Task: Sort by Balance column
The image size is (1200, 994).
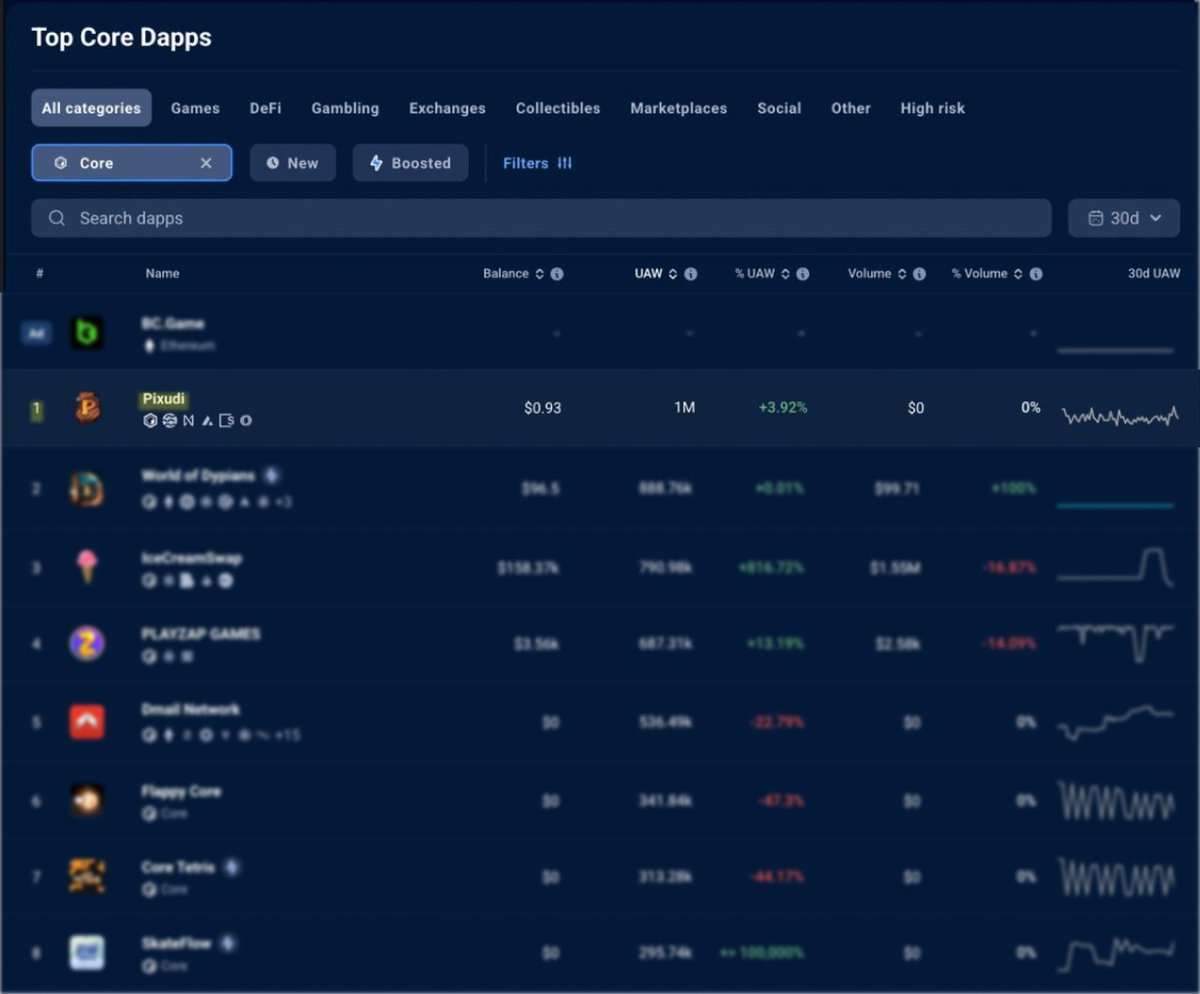Action: point(513,273)
